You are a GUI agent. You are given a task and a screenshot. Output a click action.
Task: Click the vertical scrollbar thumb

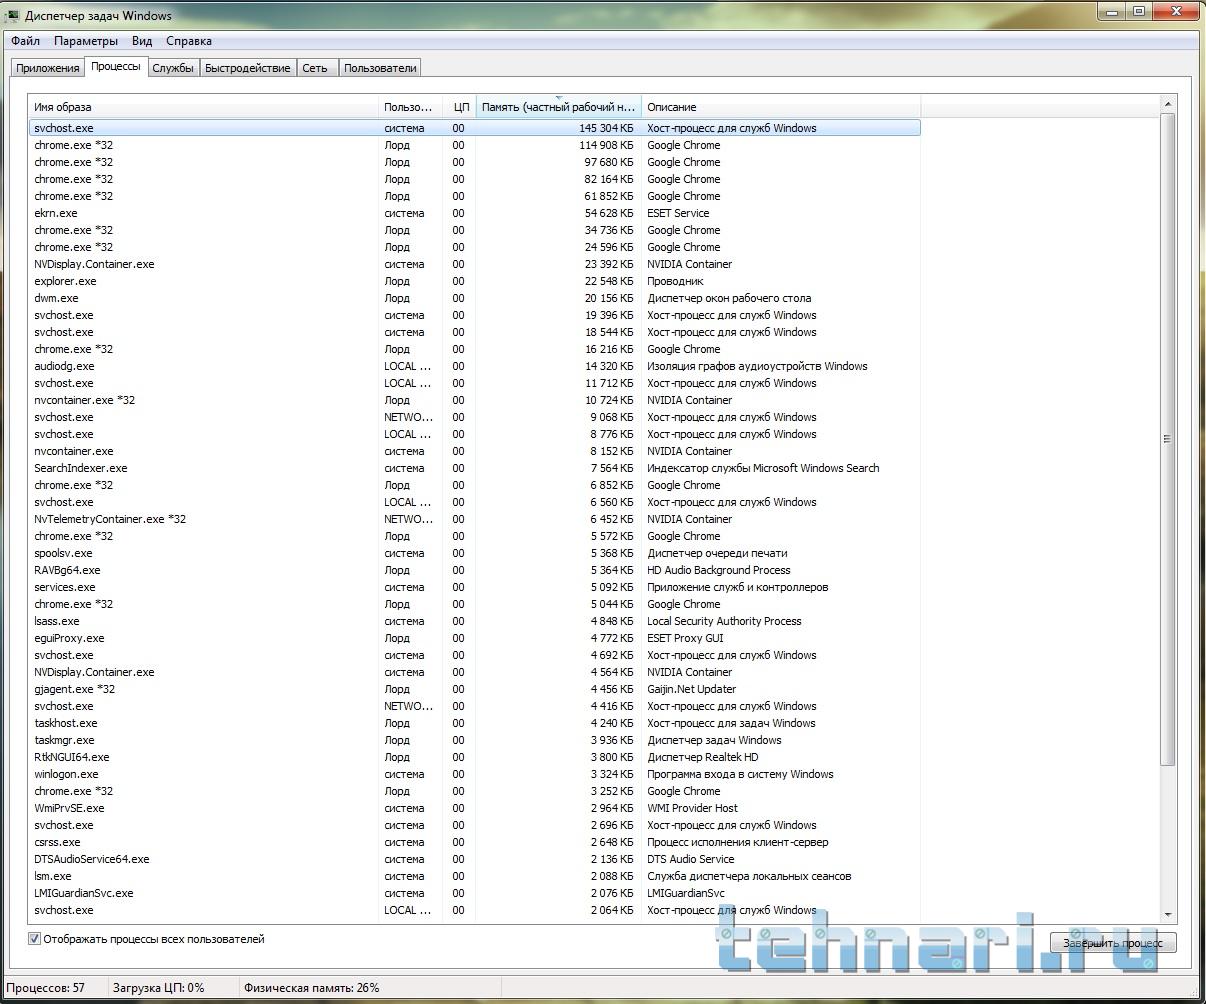point(1168,439)
